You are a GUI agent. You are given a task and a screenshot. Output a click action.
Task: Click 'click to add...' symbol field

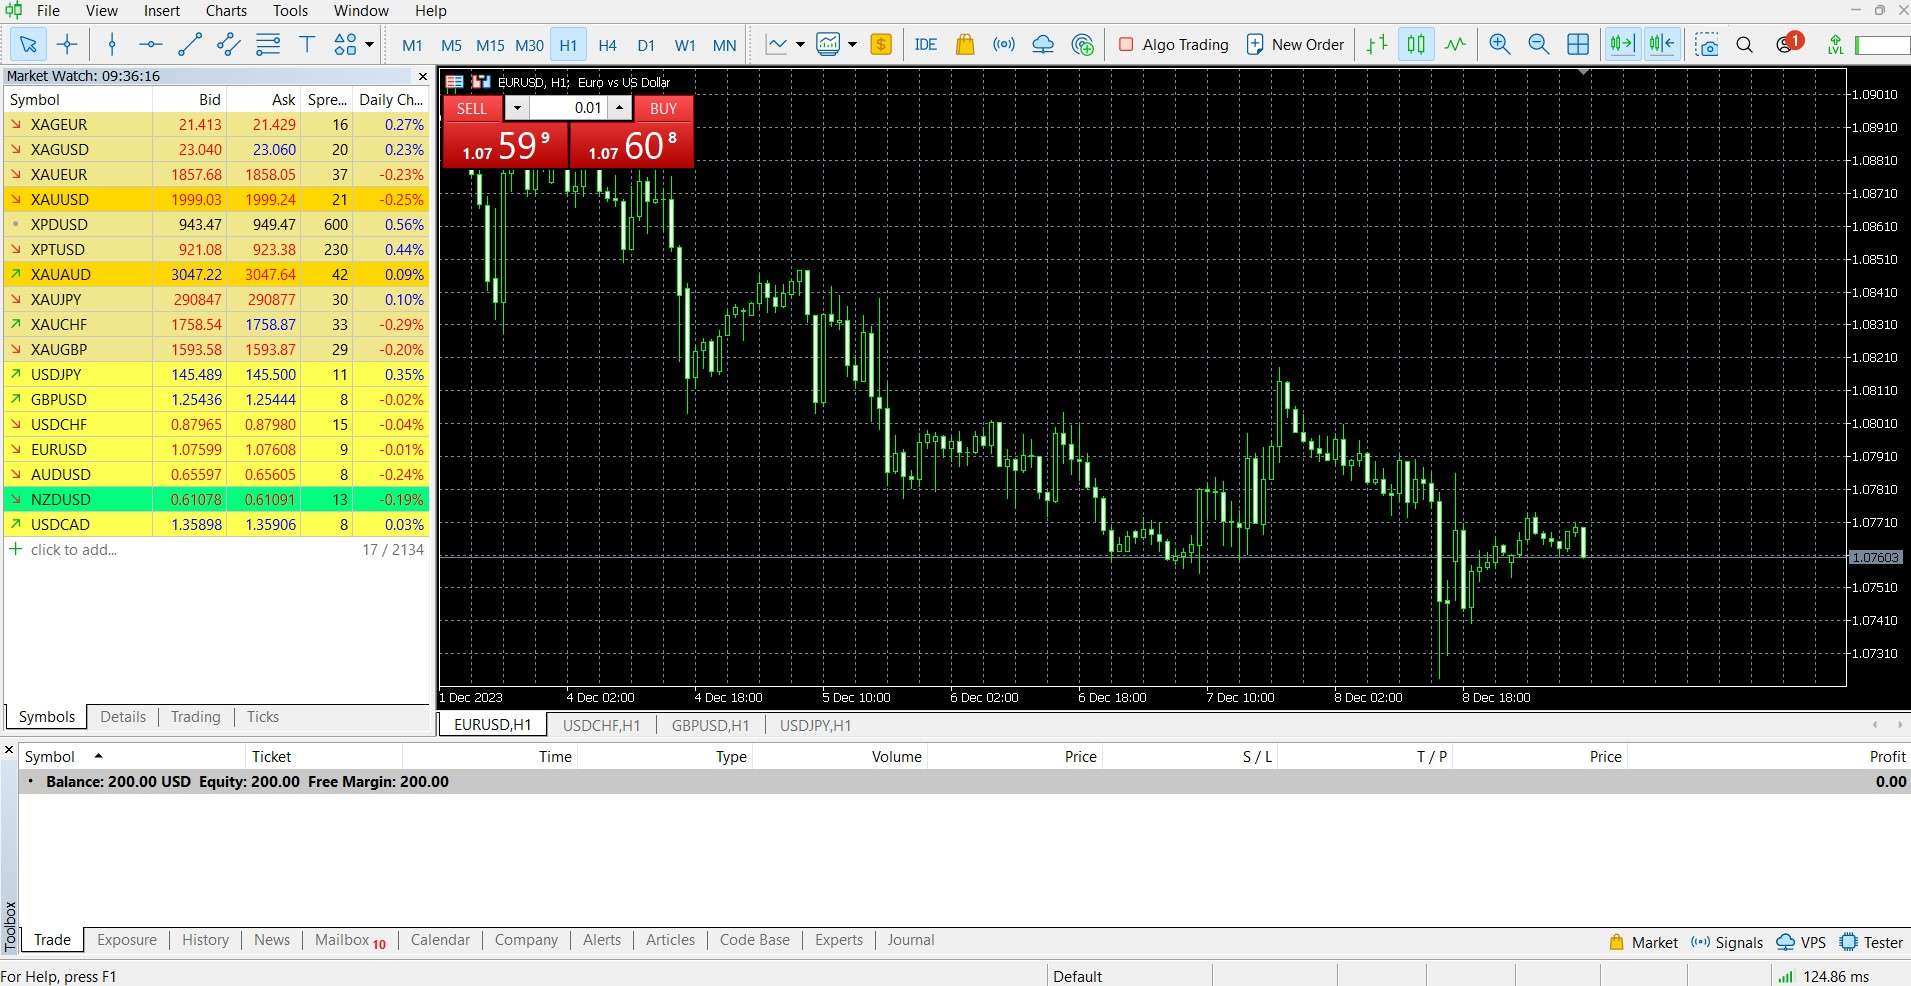73,549
